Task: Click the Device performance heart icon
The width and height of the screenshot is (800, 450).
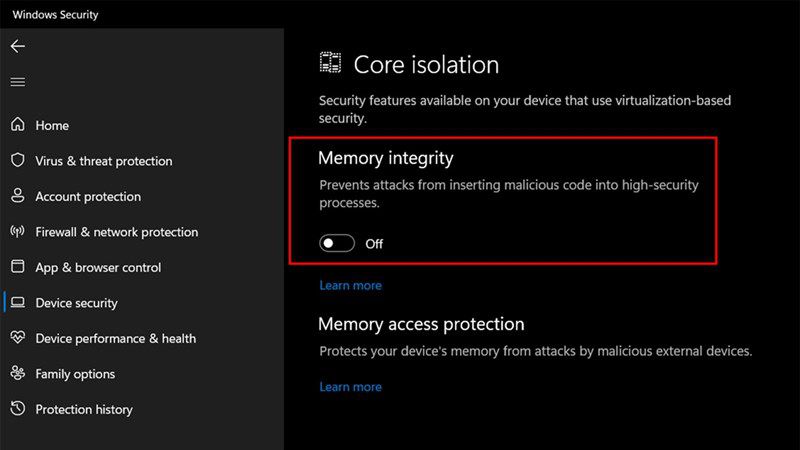Action: pos(18,338)
